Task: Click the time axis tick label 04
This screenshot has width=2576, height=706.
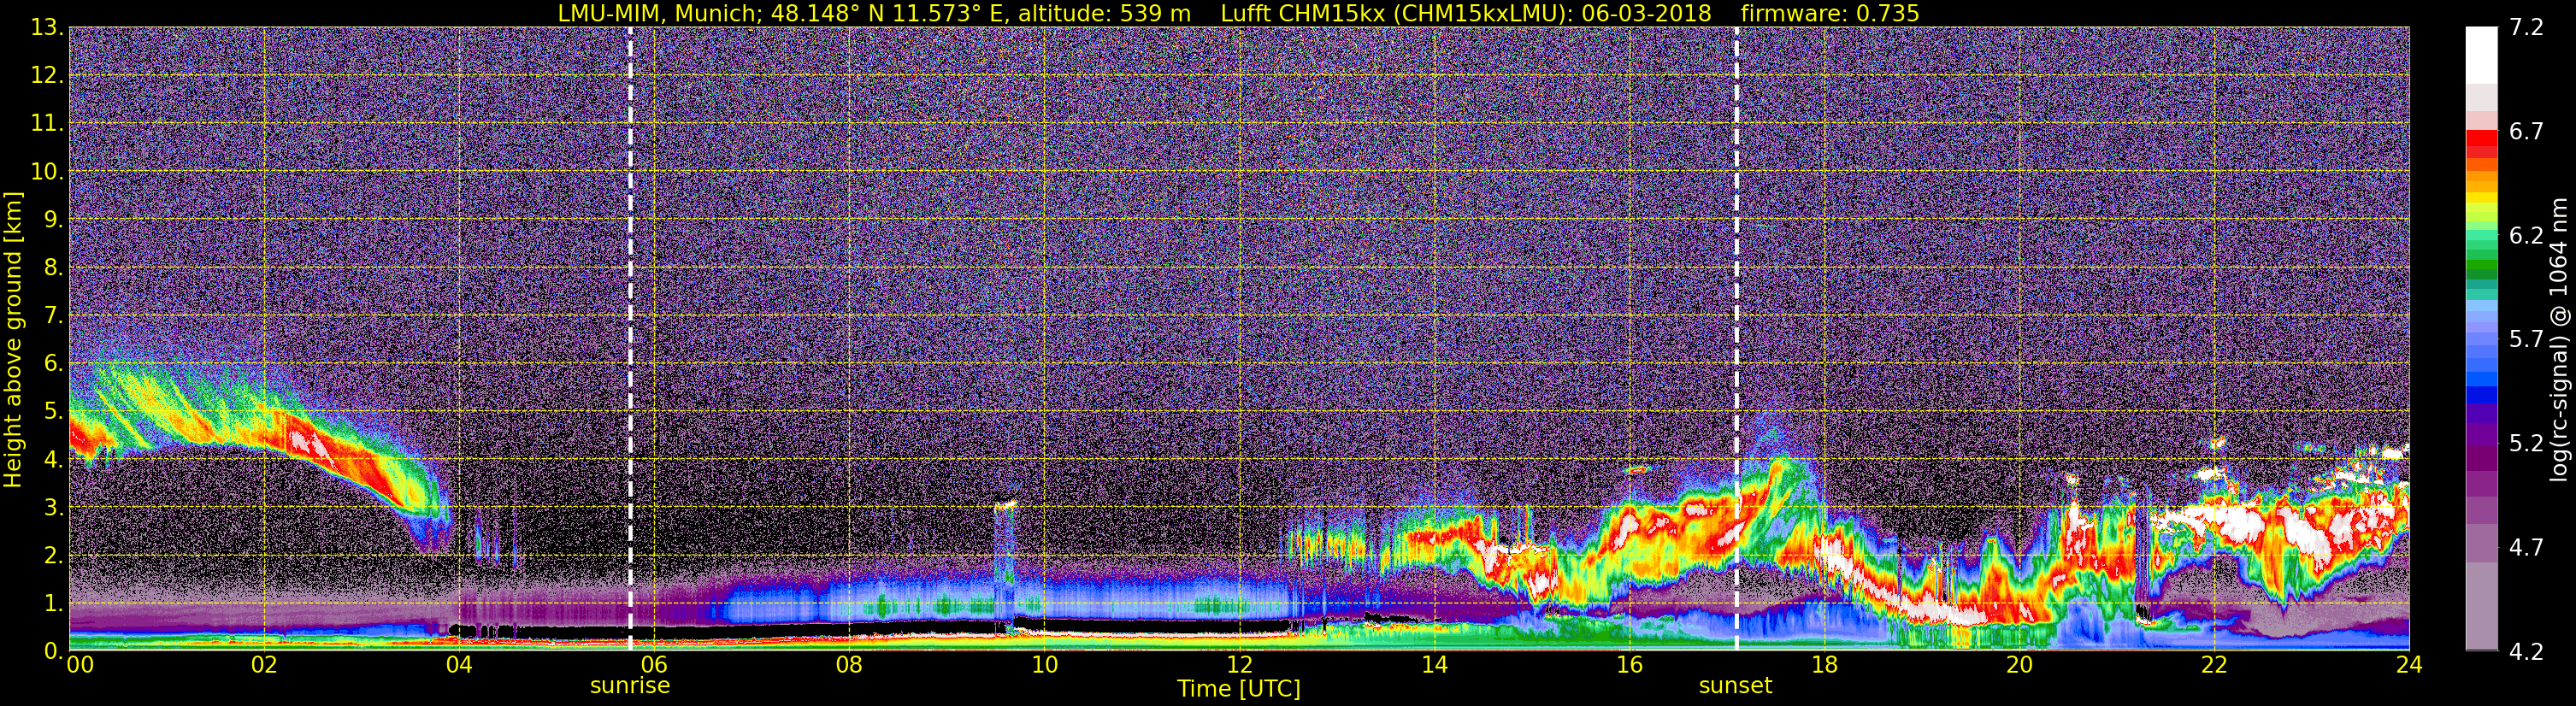Action: (459, 665)
